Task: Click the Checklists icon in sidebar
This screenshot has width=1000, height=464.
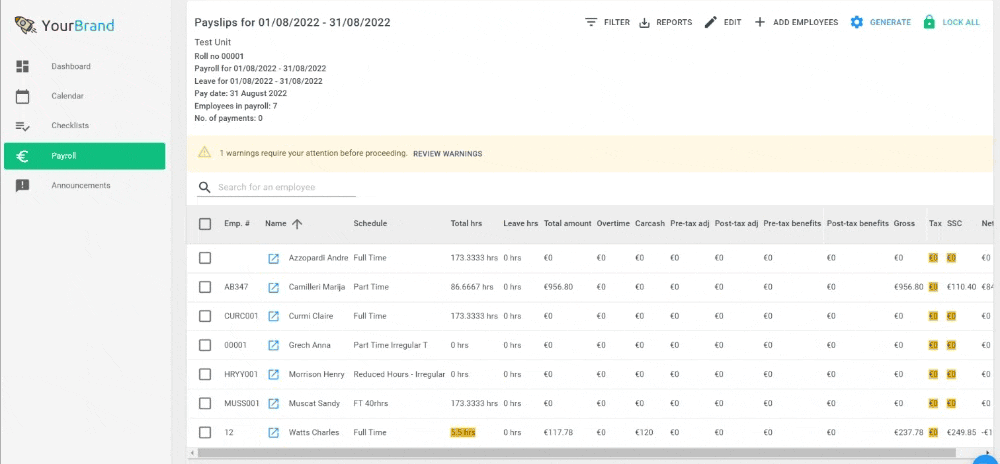Action: tap(22, 126)
